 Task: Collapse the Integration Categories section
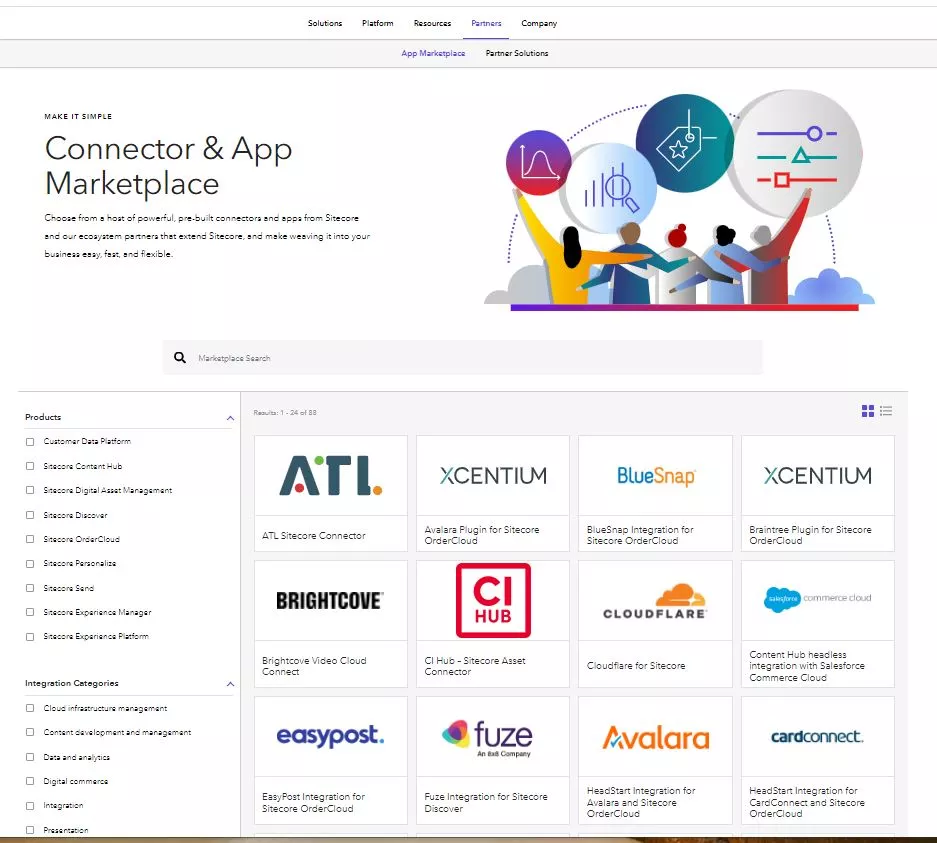tap(229, 684)
